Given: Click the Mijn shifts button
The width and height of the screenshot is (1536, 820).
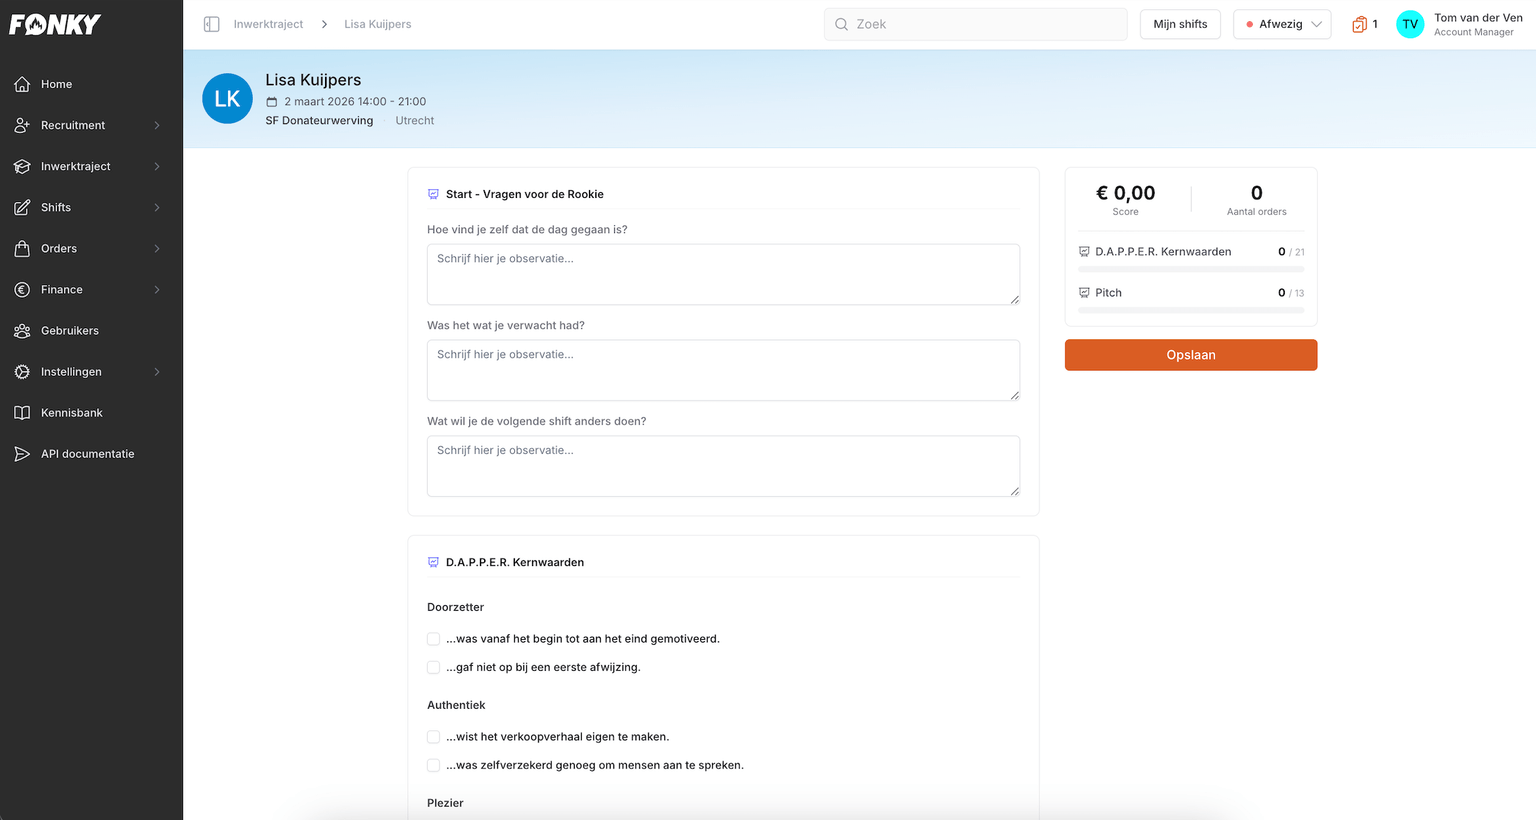Looking at the screenshot, I should tap(1180, 24).
